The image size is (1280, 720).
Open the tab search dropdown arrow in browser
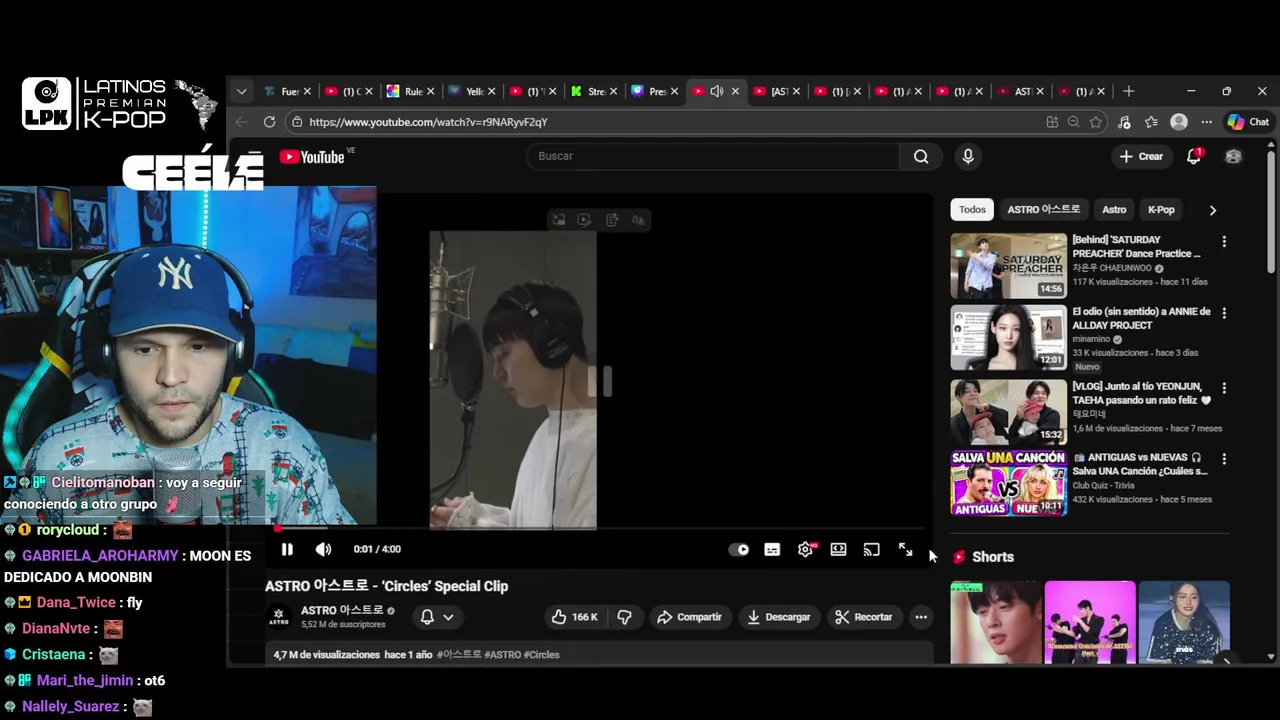[x=241, y=91]
